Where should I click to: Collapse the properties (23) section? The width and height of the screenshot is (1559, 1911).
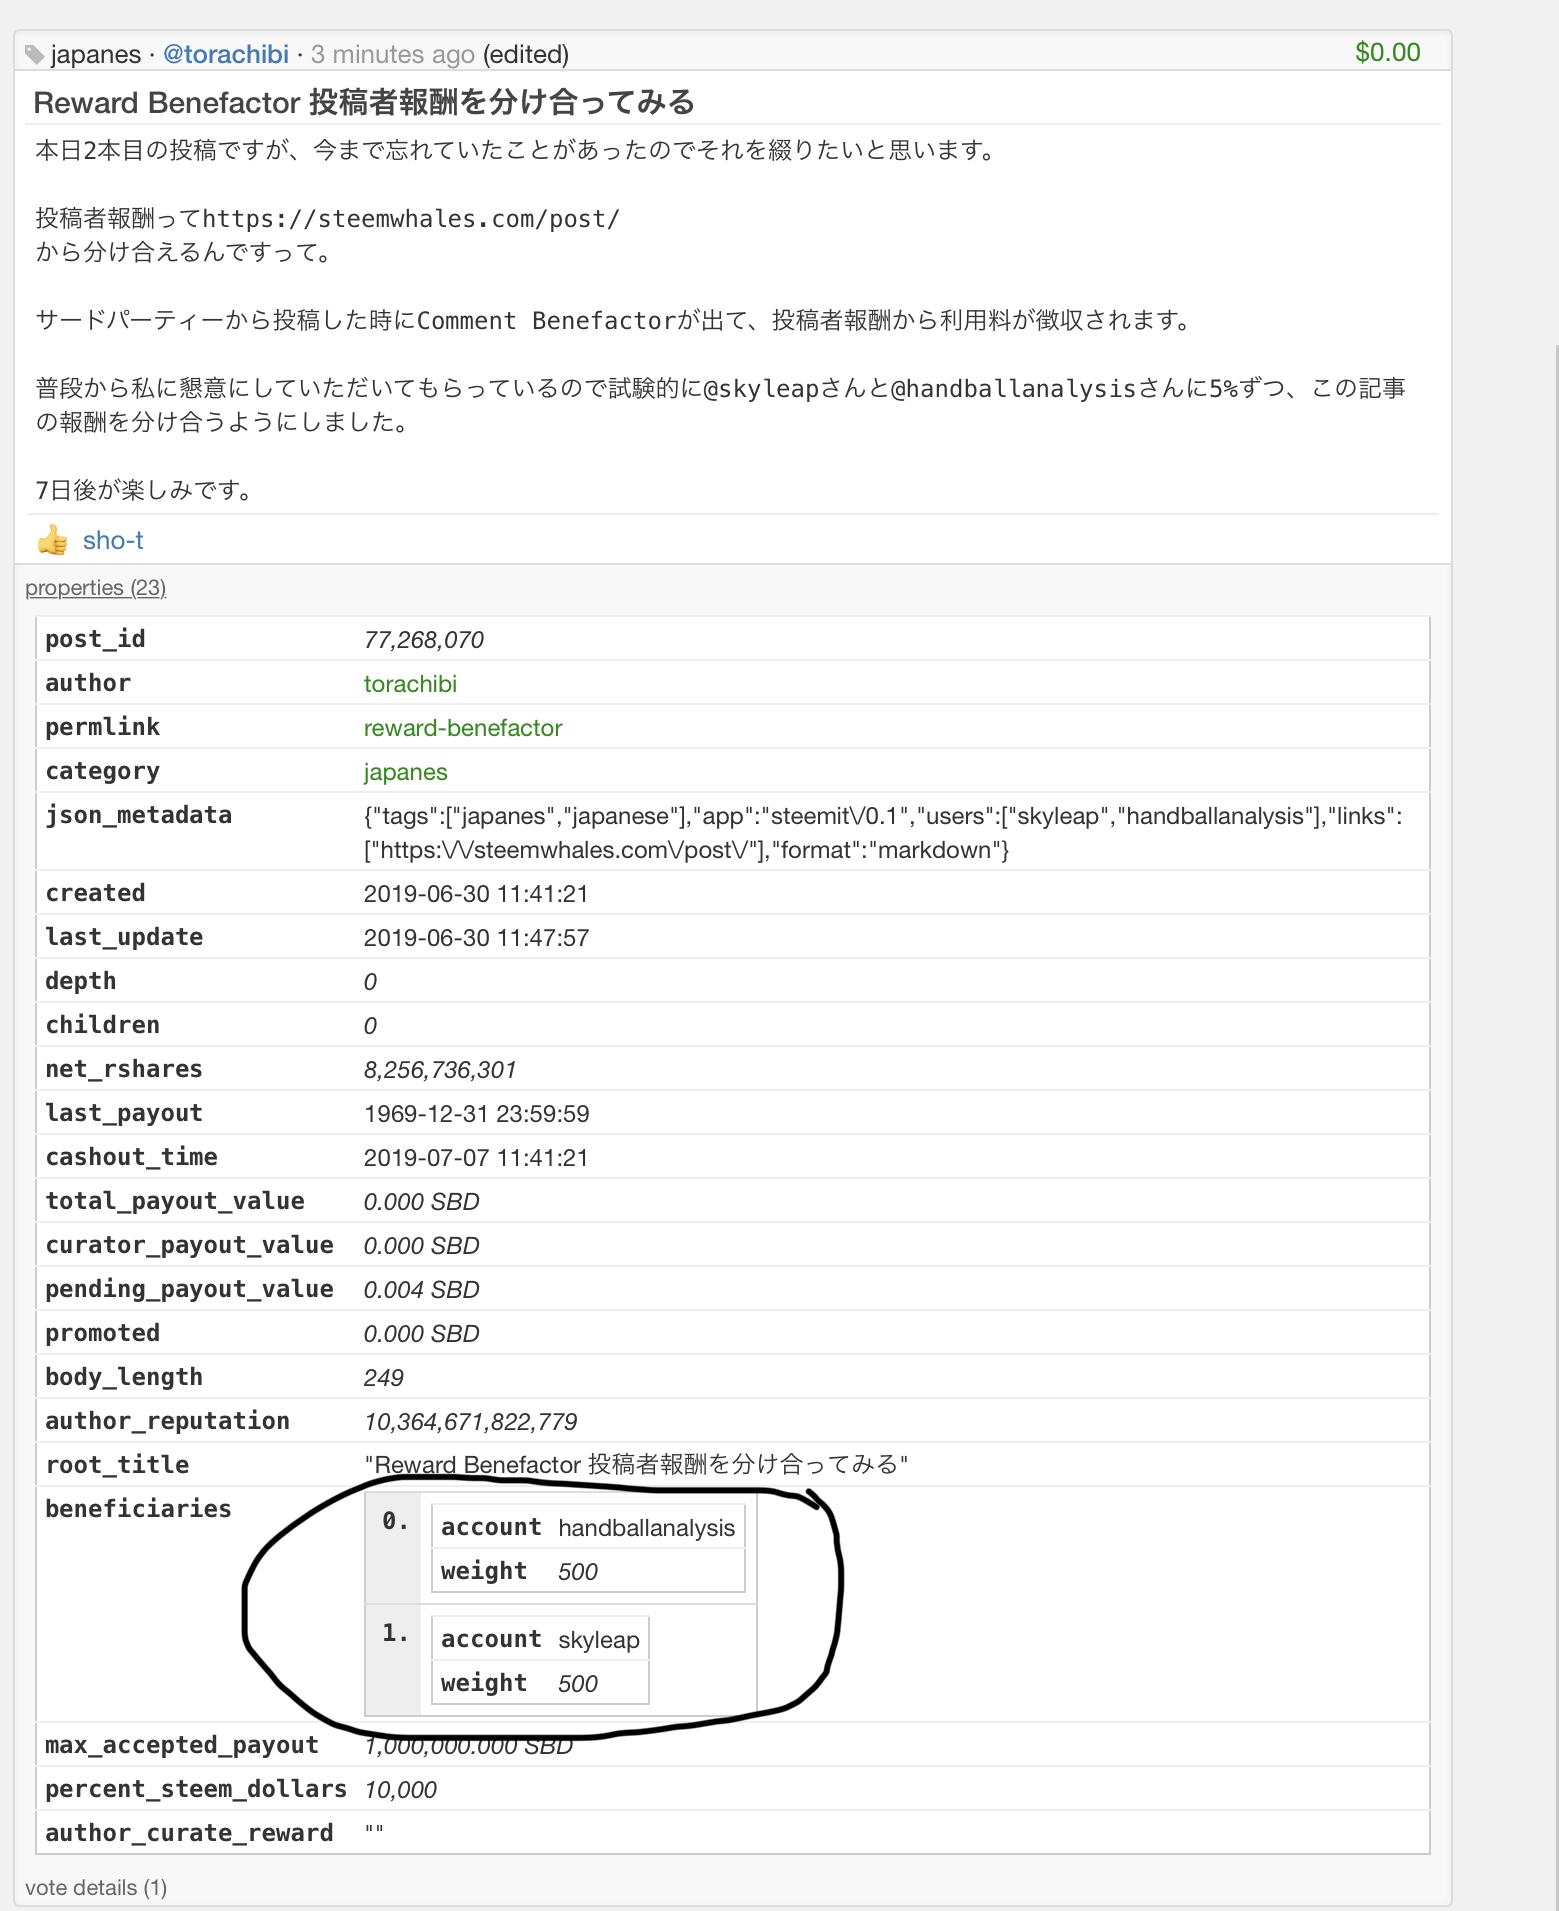pyautogui.click(x=96, y=588)
